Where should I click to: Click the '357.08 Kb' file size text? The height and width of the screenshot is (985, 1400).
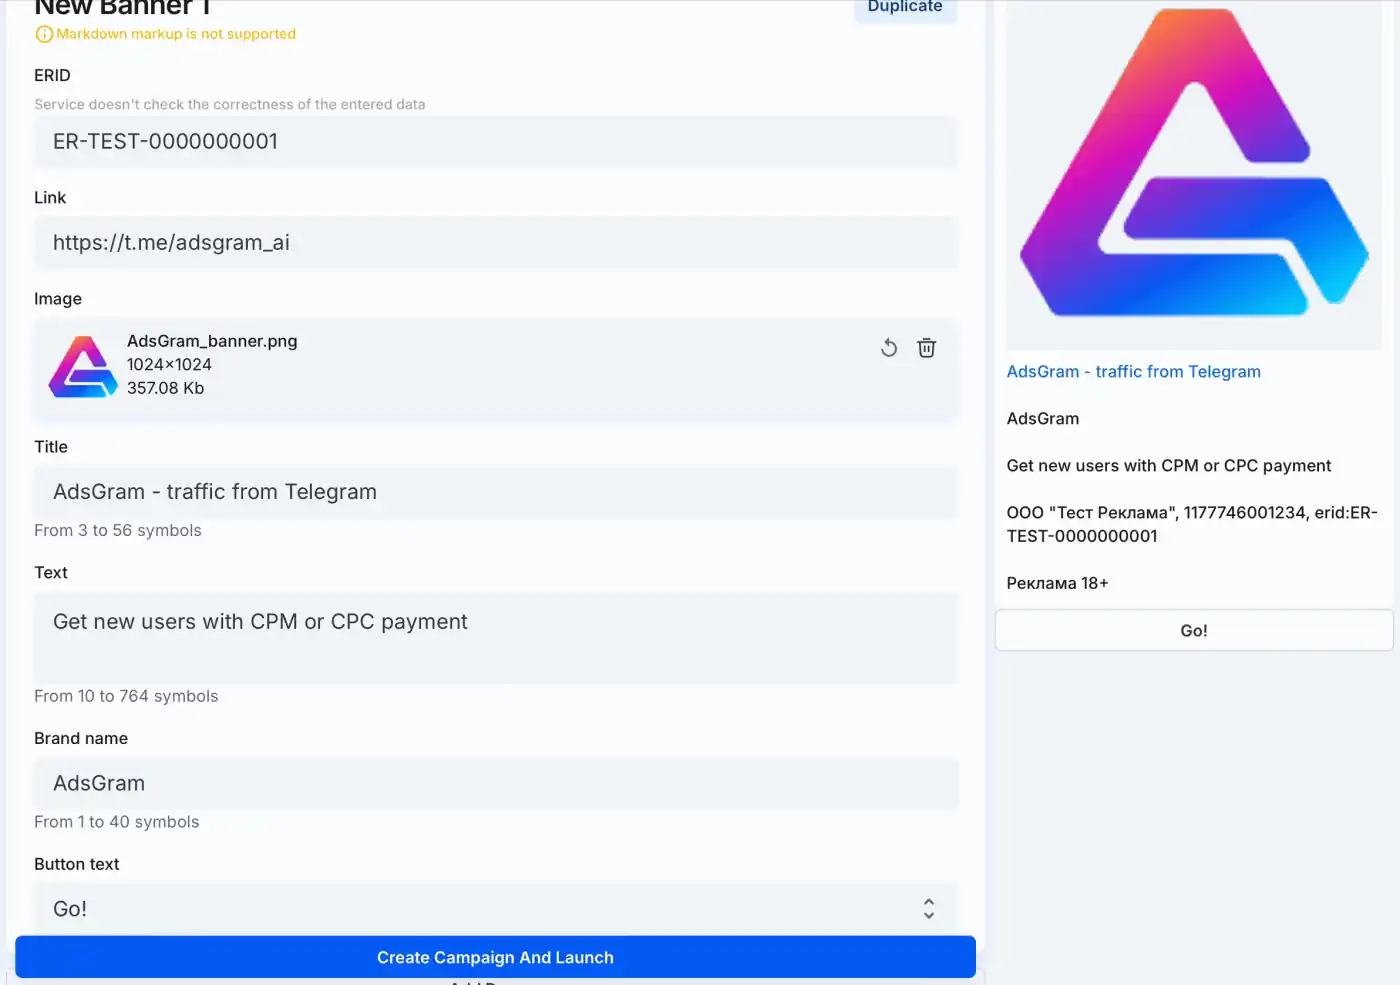point(165,388)
